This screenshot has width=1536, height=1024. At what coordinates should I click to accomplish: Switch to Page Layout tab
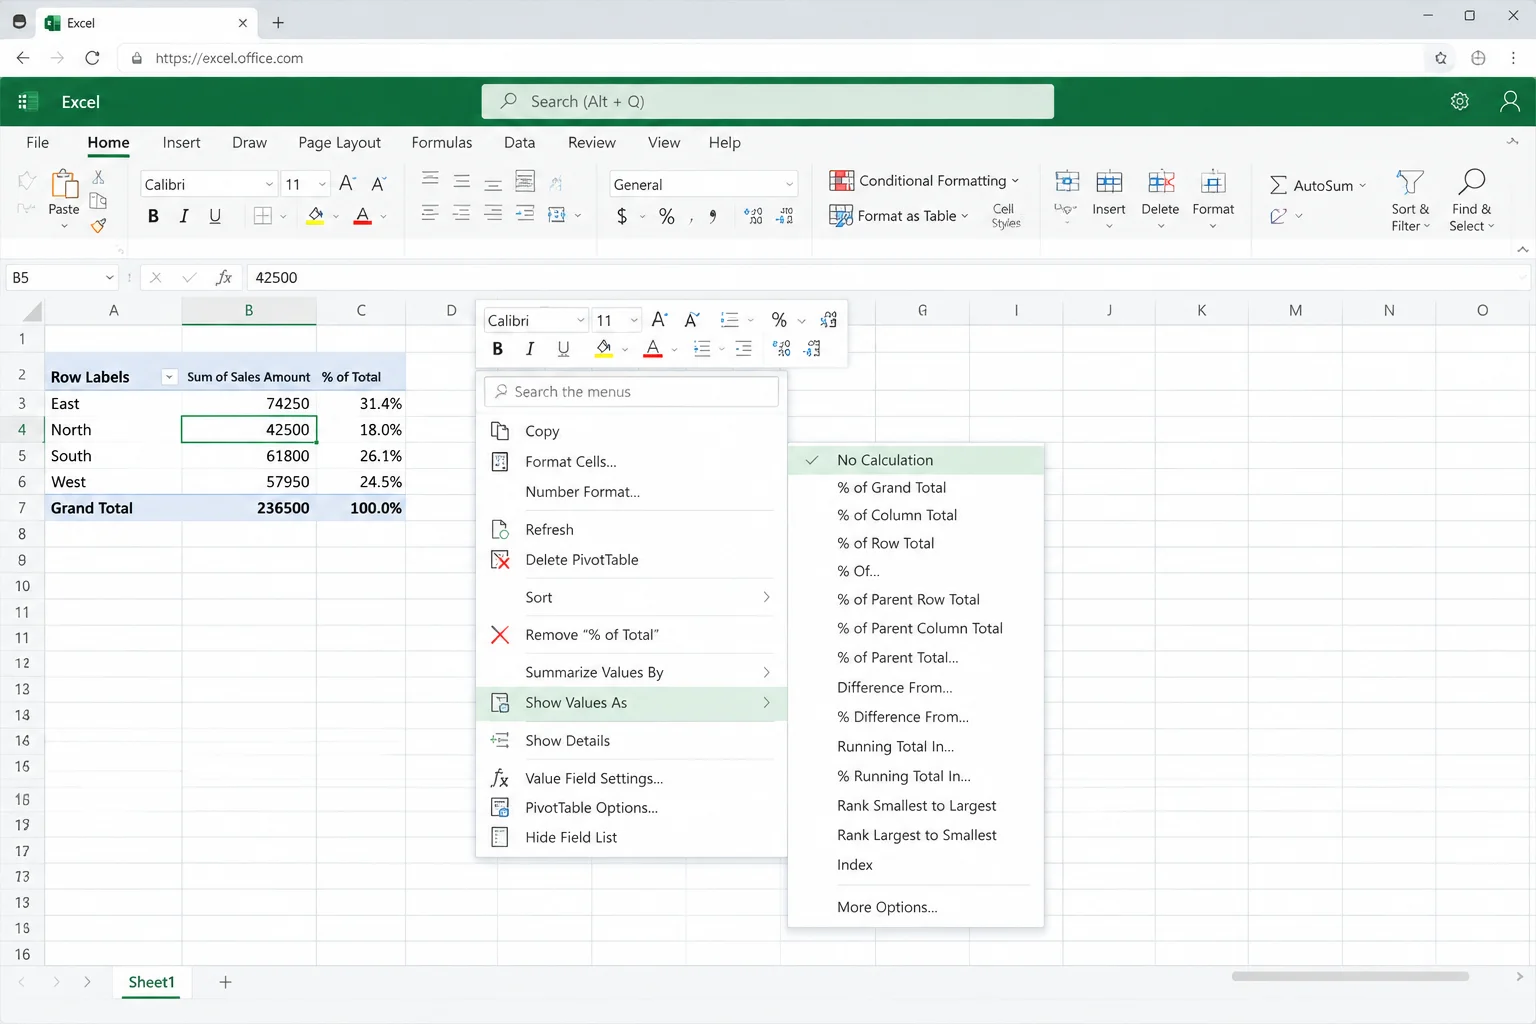339,142
